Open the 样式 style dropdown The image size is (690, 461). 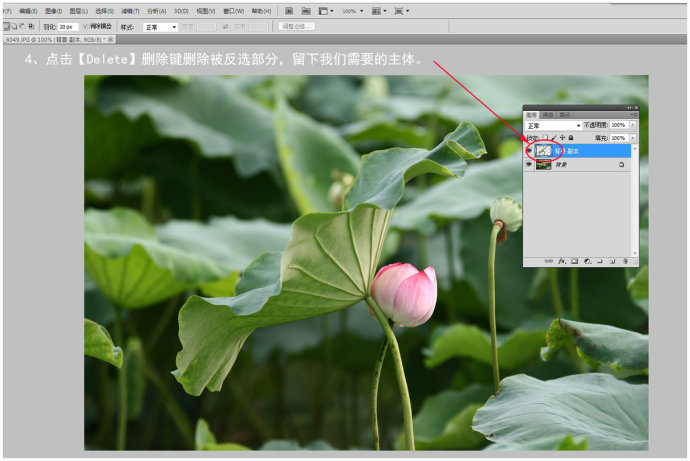pyautogui.click(x=160, y=27)
